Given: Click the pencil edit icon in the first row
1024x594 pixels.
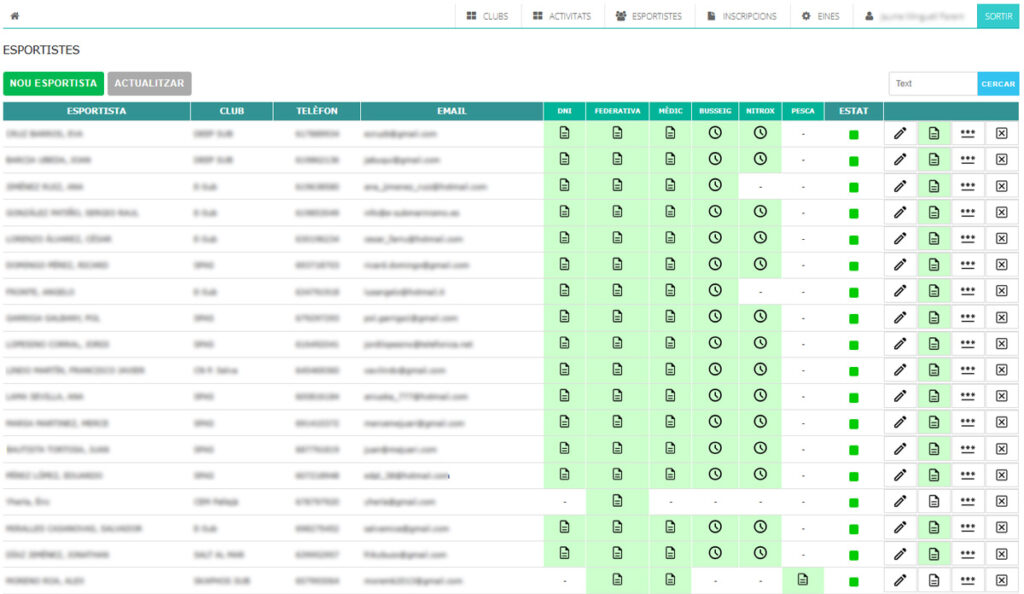Looking at the screenshot, I should click(900, 133).
